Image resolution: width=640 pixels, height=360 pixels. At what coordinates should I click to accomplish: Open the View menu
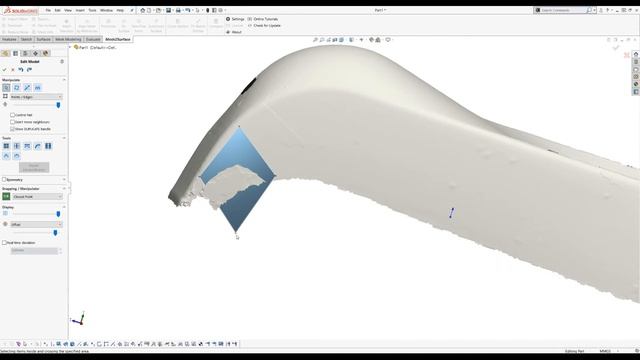(x=68, y=10)
